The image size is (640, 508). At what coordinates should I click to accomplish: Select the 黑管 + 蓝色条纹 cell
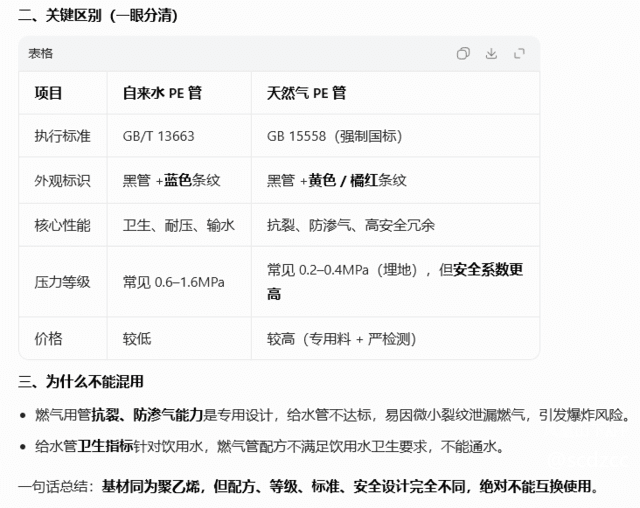pos(171,181)
